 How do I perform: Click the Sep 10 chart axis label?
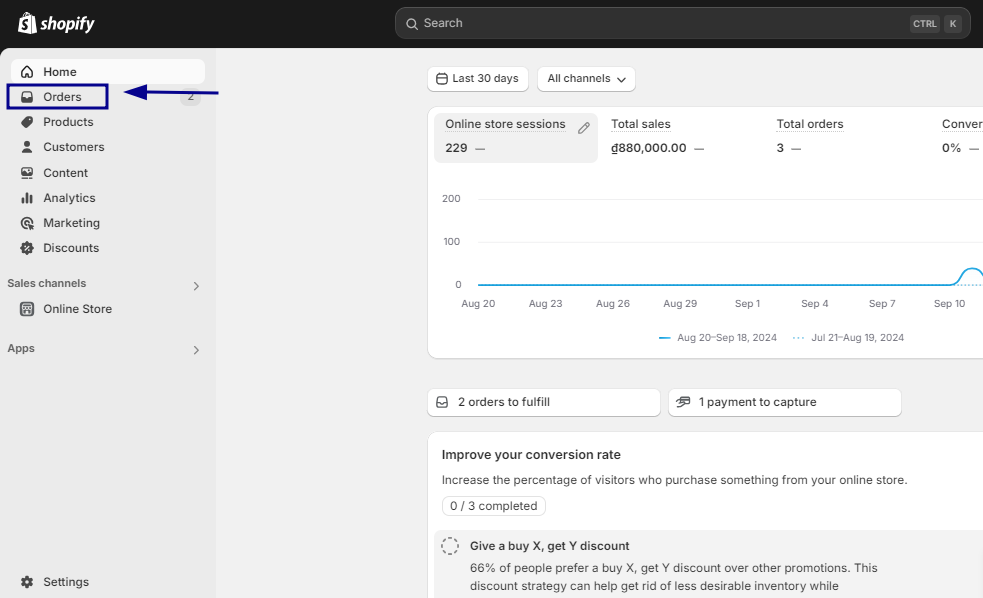[x=949, y=303]
